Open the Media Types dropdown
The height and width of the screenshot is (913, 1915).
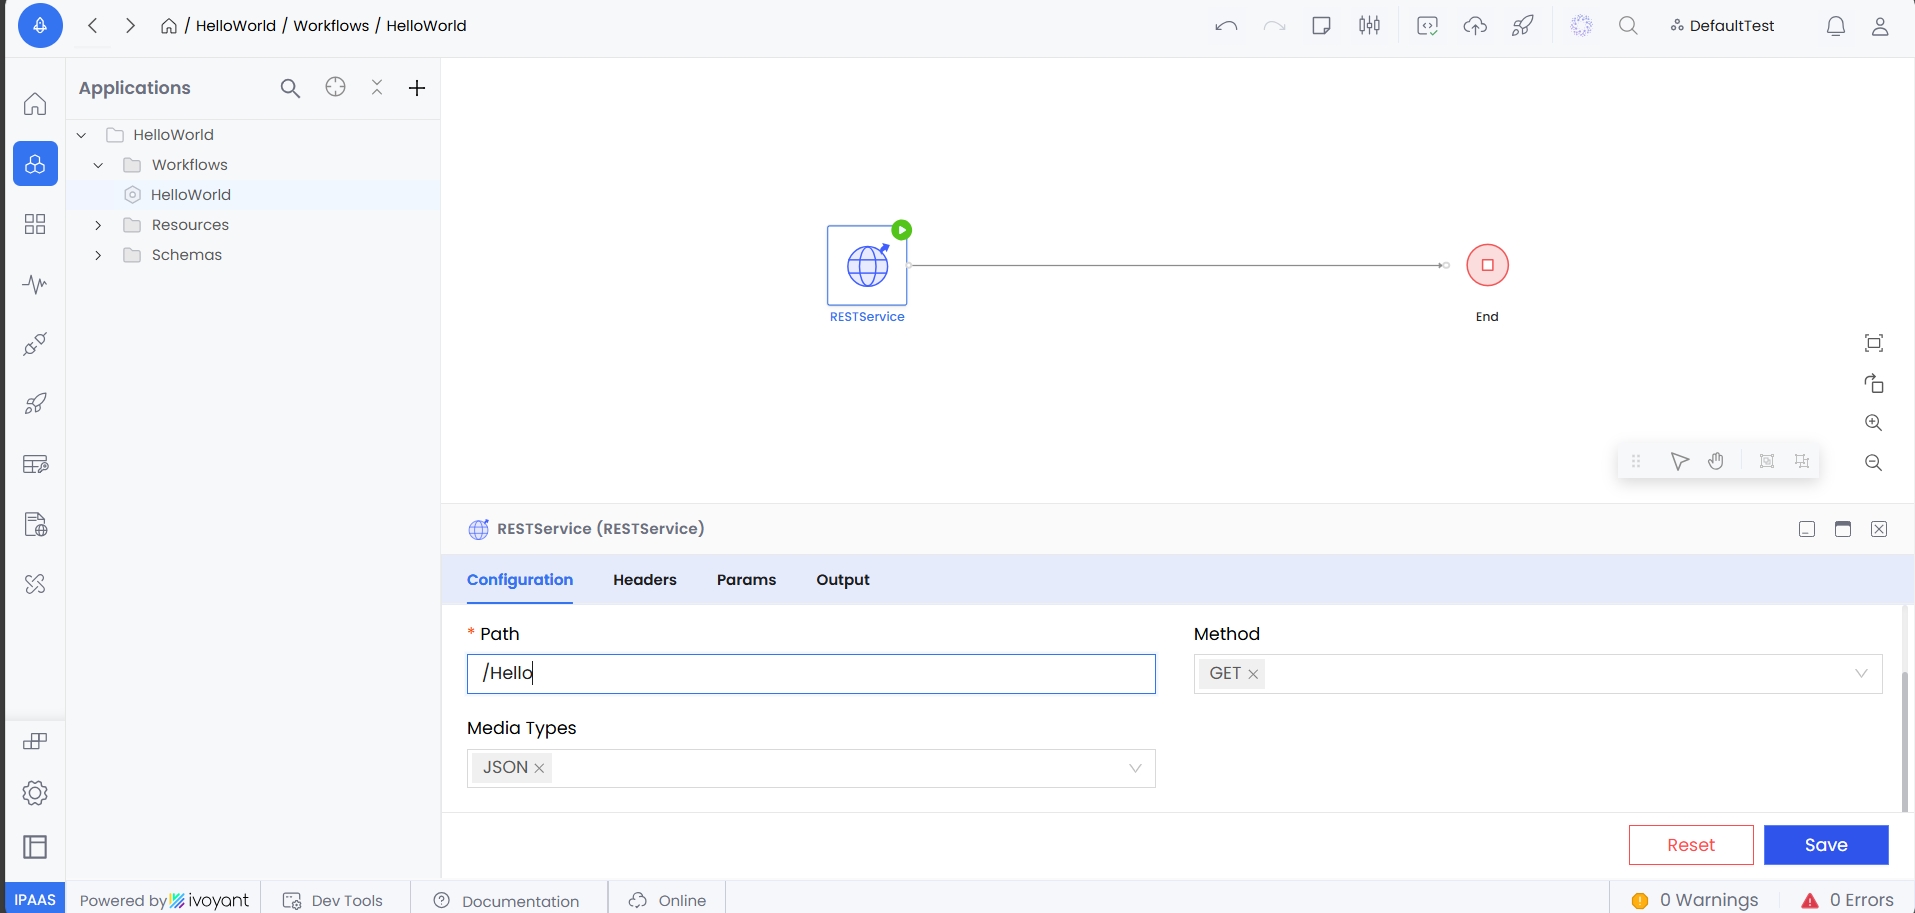coord(1134,768)
